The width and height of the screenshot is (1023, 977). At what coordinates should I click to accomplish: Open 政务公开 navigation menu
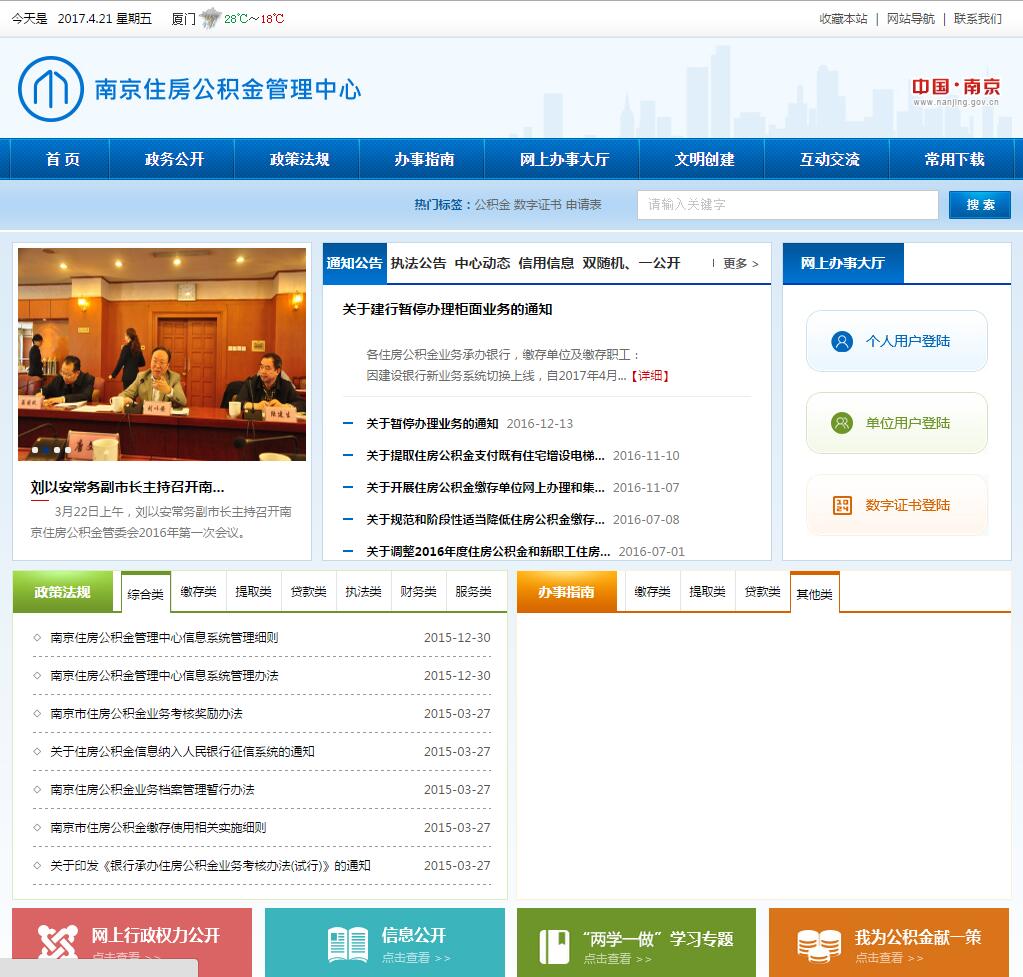[174, 159]
